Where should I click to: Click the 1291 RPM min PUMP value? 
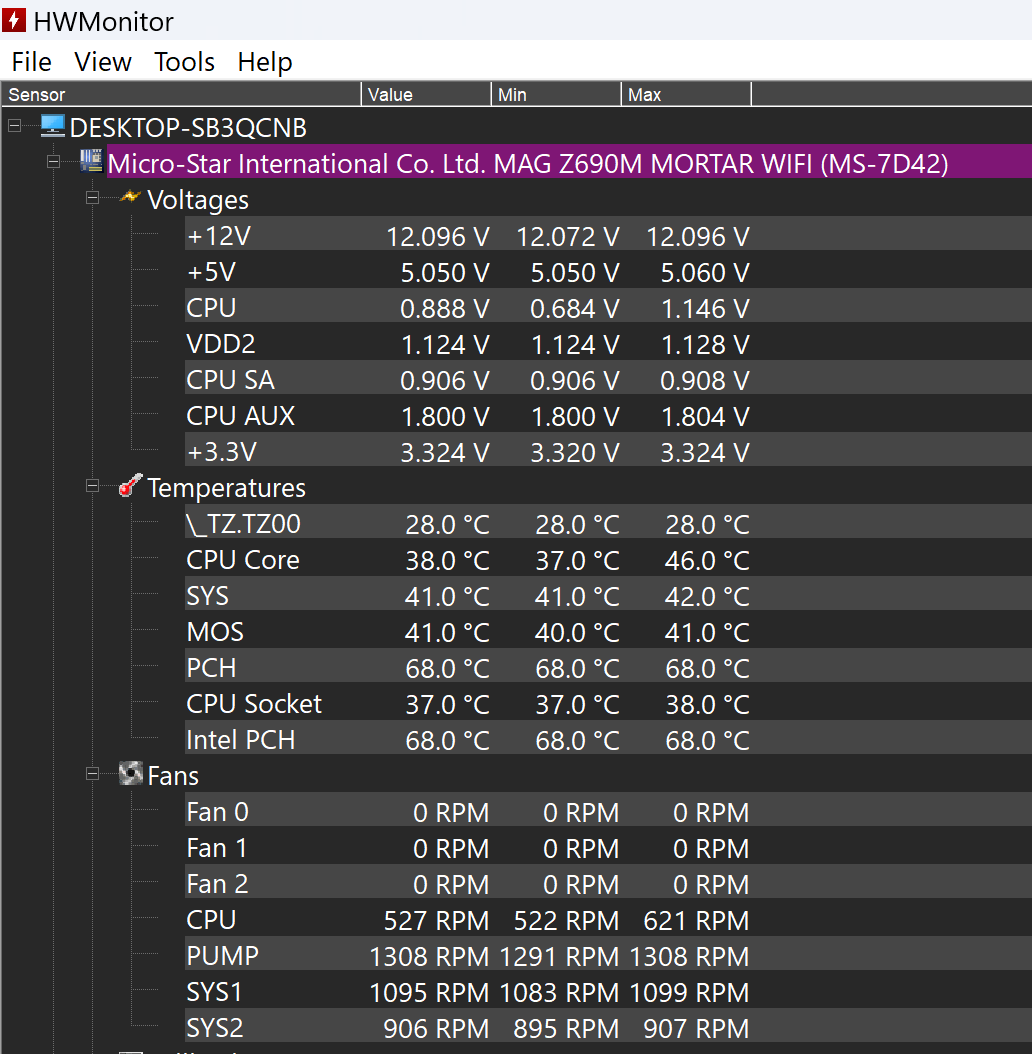[x=559, y=957]
